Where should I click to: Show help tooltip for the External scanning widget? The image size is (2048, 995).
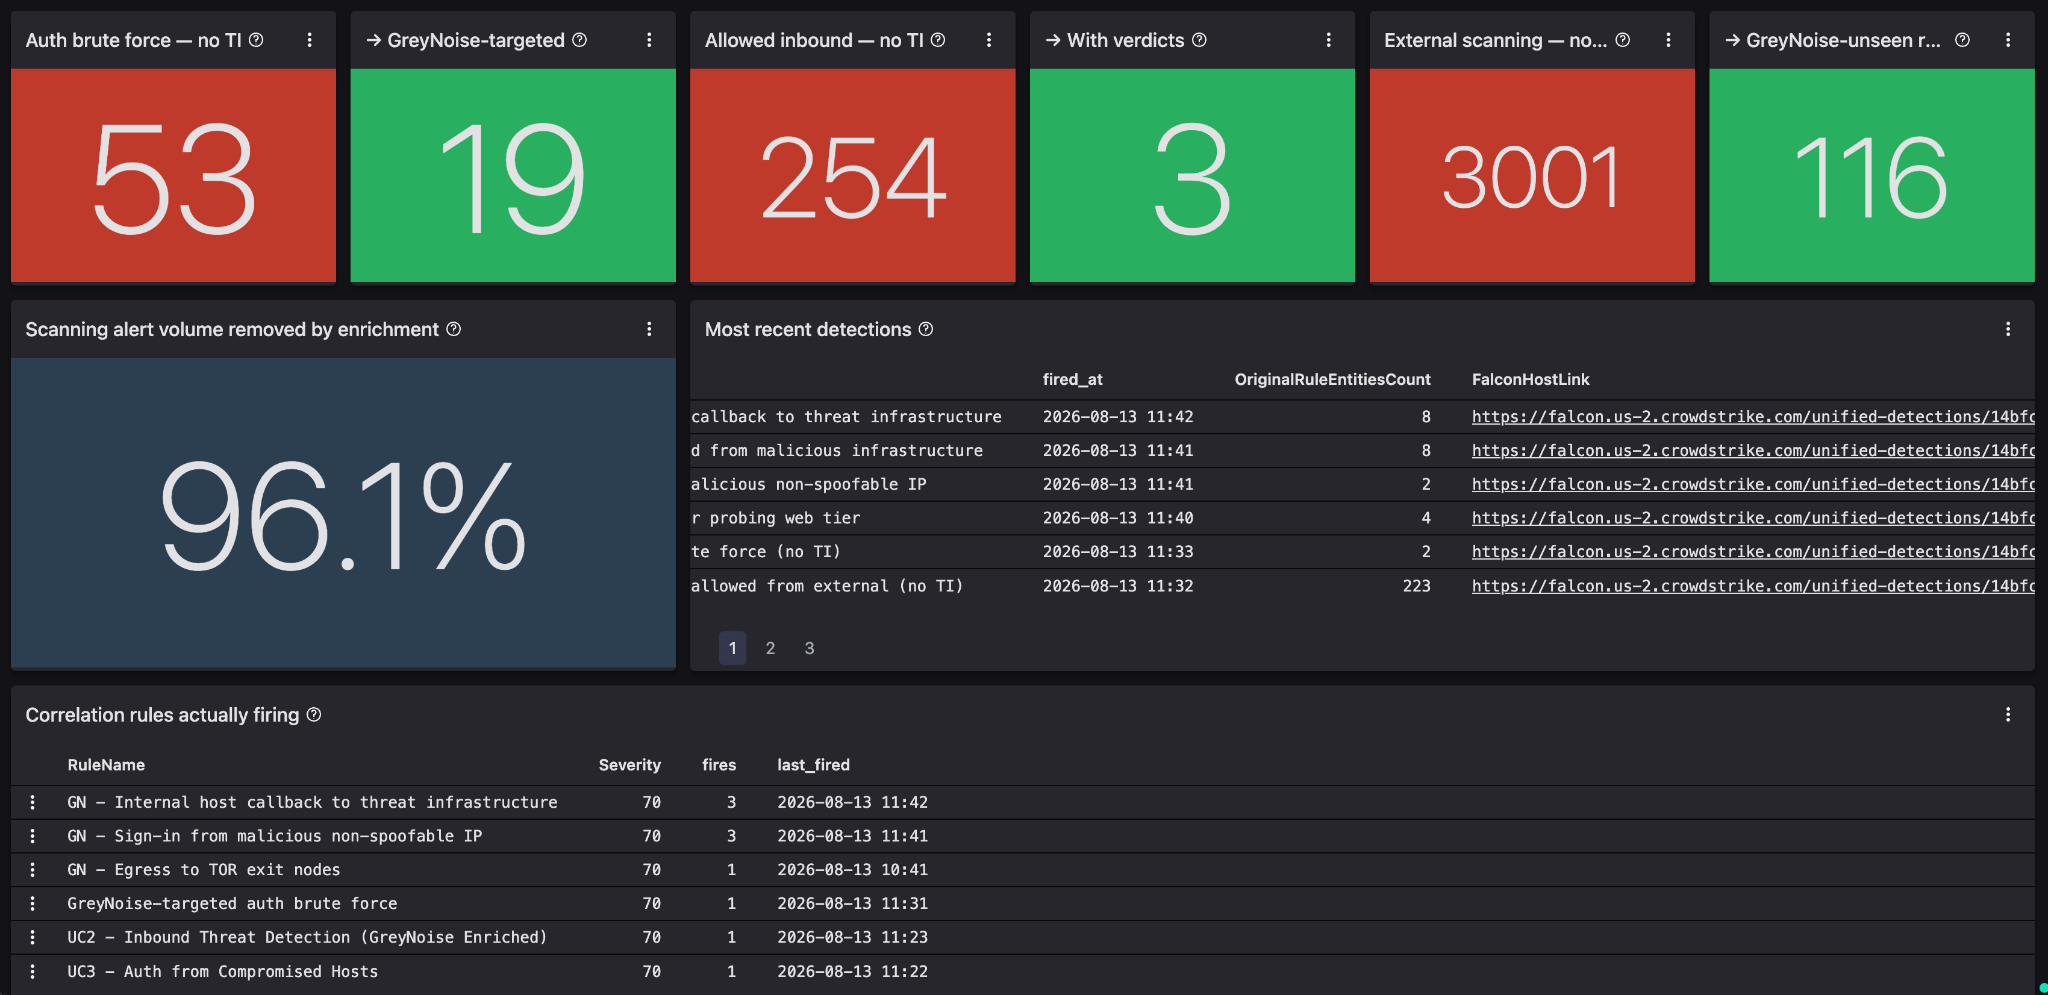(1623, 40)
